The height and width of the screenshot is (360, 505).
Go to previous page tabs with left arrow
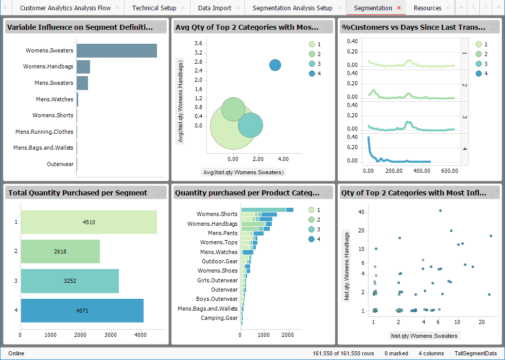point(473,7)
